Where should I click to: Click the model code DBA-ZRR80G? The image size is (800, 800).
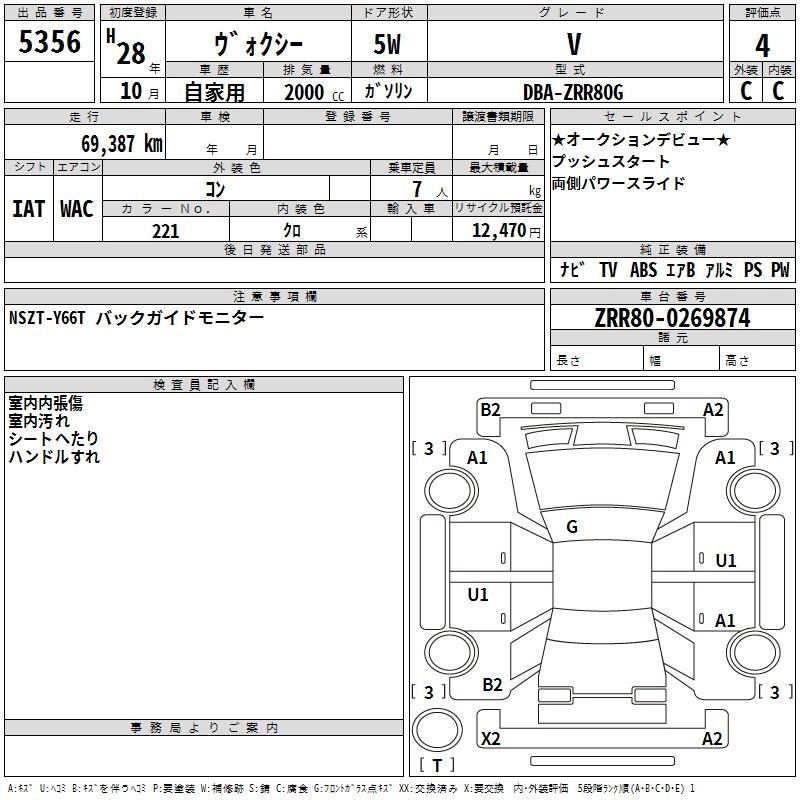click(573, 92)
